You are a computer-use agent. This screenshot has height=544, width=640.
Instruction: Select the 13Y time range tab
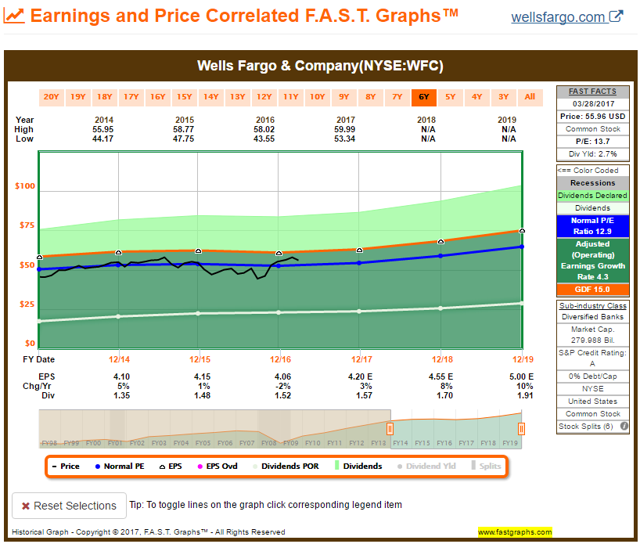(x=238, y=97)
